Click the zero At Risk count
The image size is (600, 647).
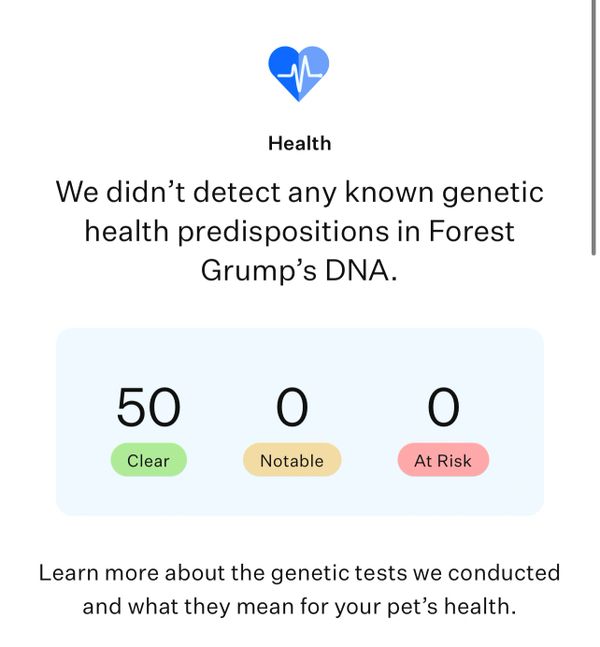(444, 407)
